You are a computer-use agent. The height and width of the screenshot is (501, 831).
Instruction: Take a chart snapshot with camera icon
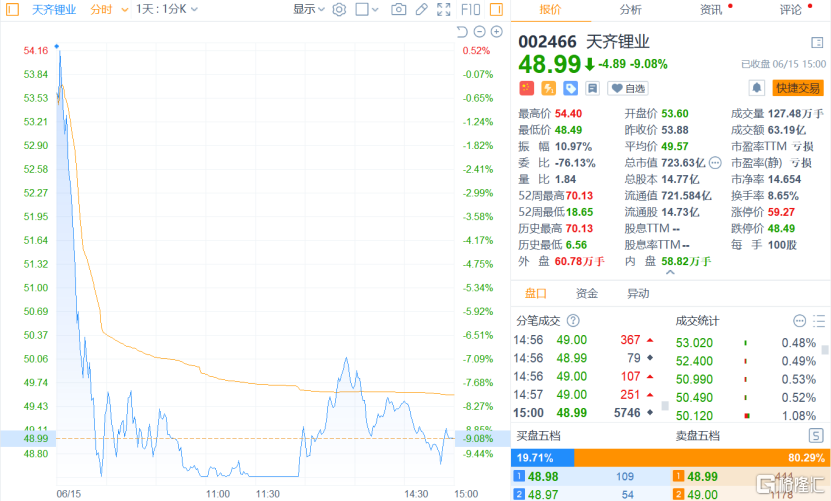399,9
